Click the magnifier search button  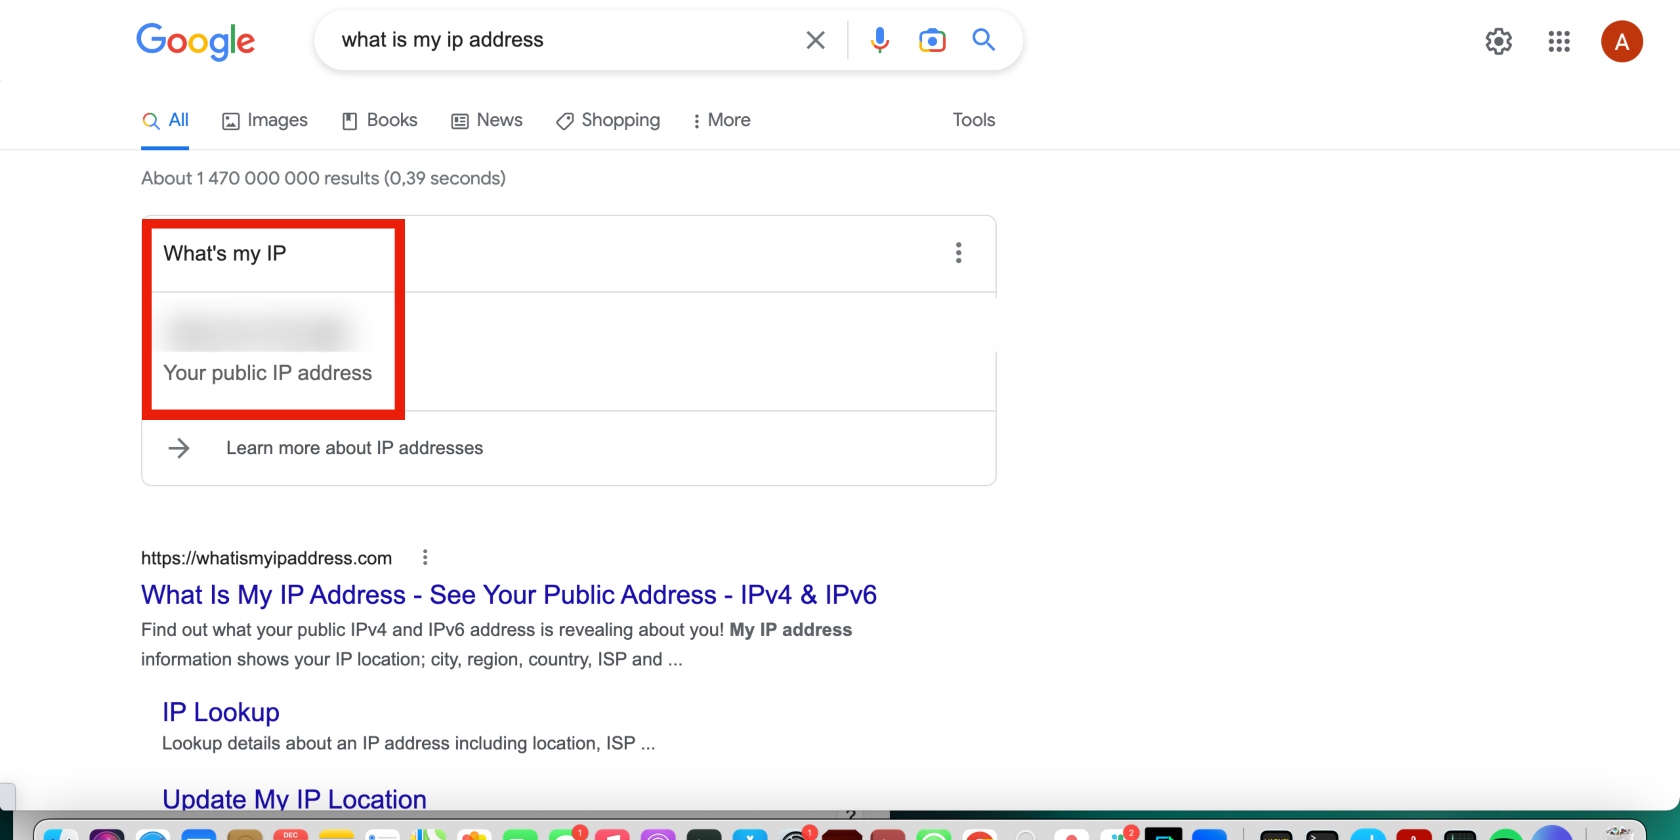984,40
